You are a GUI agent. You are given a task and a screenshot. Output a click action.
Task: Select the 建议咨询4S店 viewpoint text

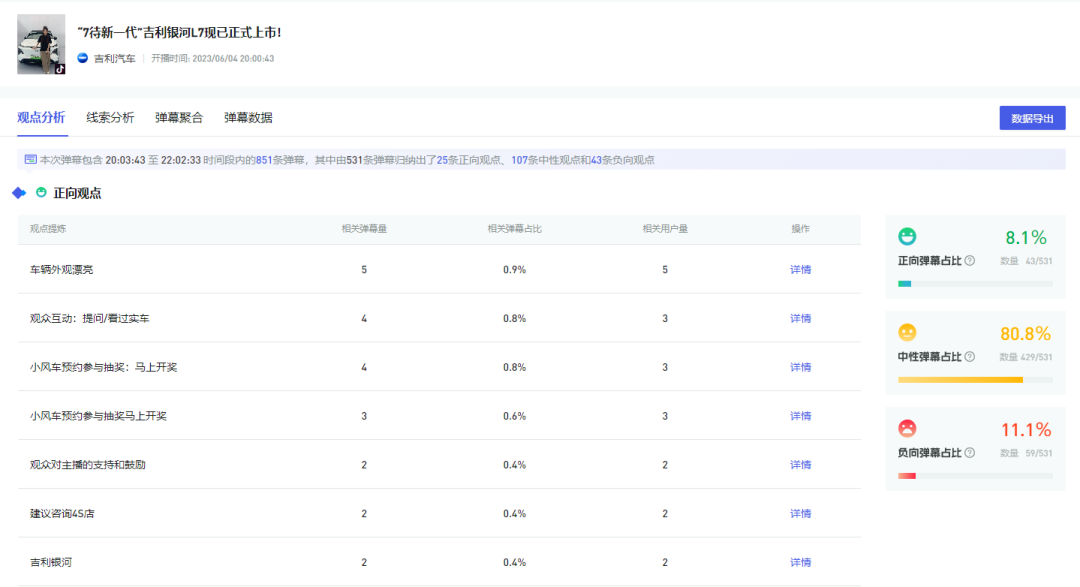pyautogui.click(x=62, y=514)
